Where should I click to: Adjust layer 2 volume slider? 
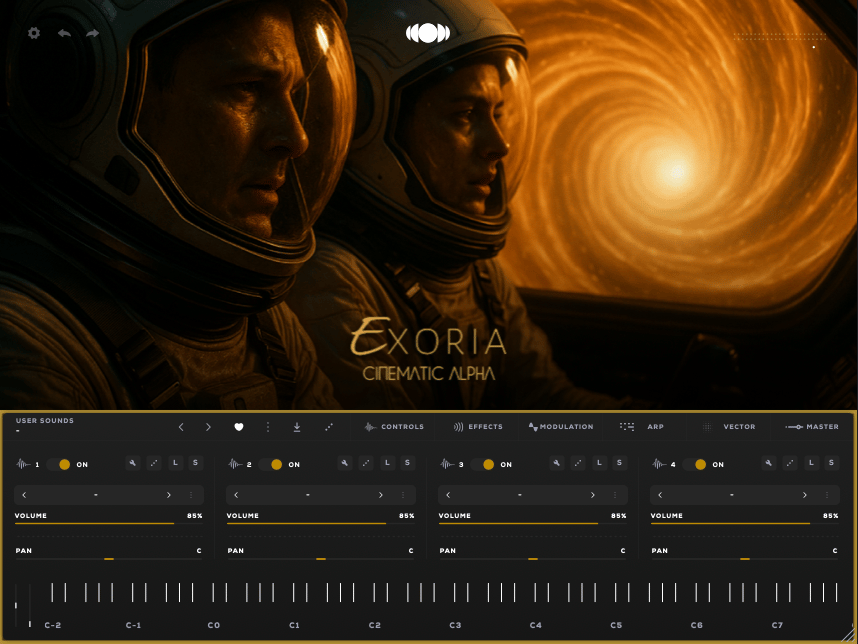point(320,524)
